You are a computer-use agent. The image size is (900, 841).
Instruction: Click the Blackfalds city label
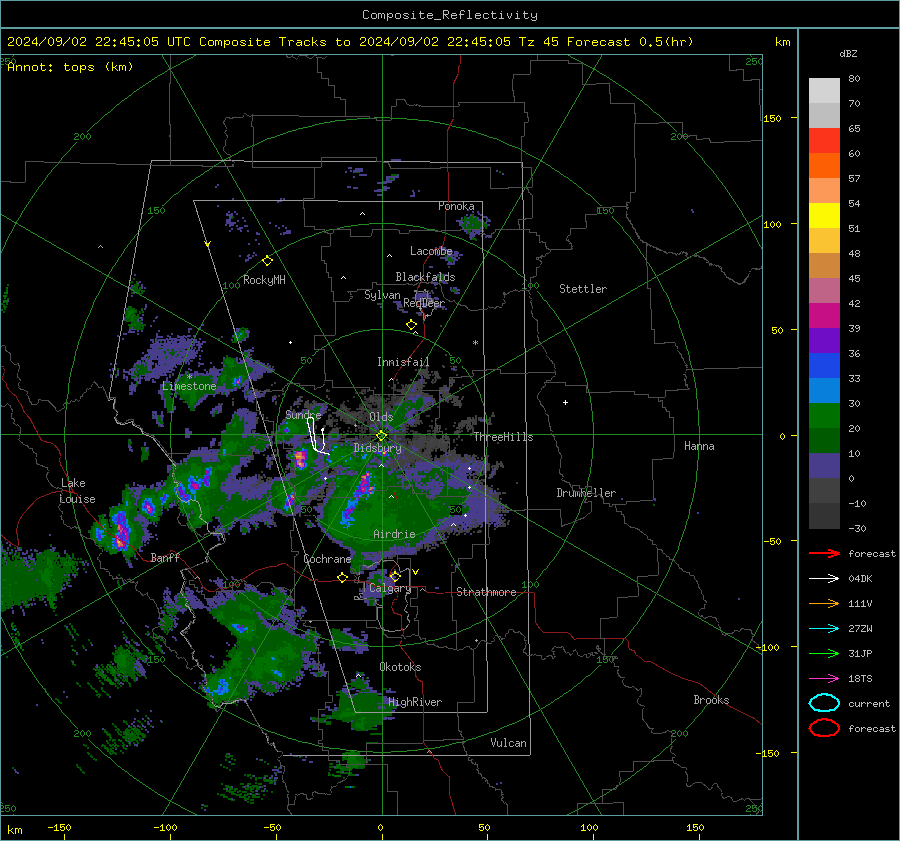[x=425, y=277]
